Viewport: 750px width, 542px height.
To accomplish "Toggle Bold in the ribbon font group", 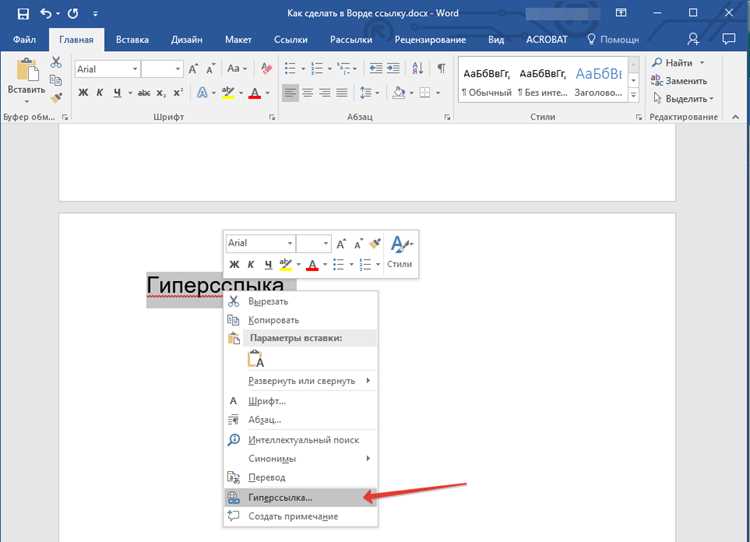I will [x=83, y=93].
